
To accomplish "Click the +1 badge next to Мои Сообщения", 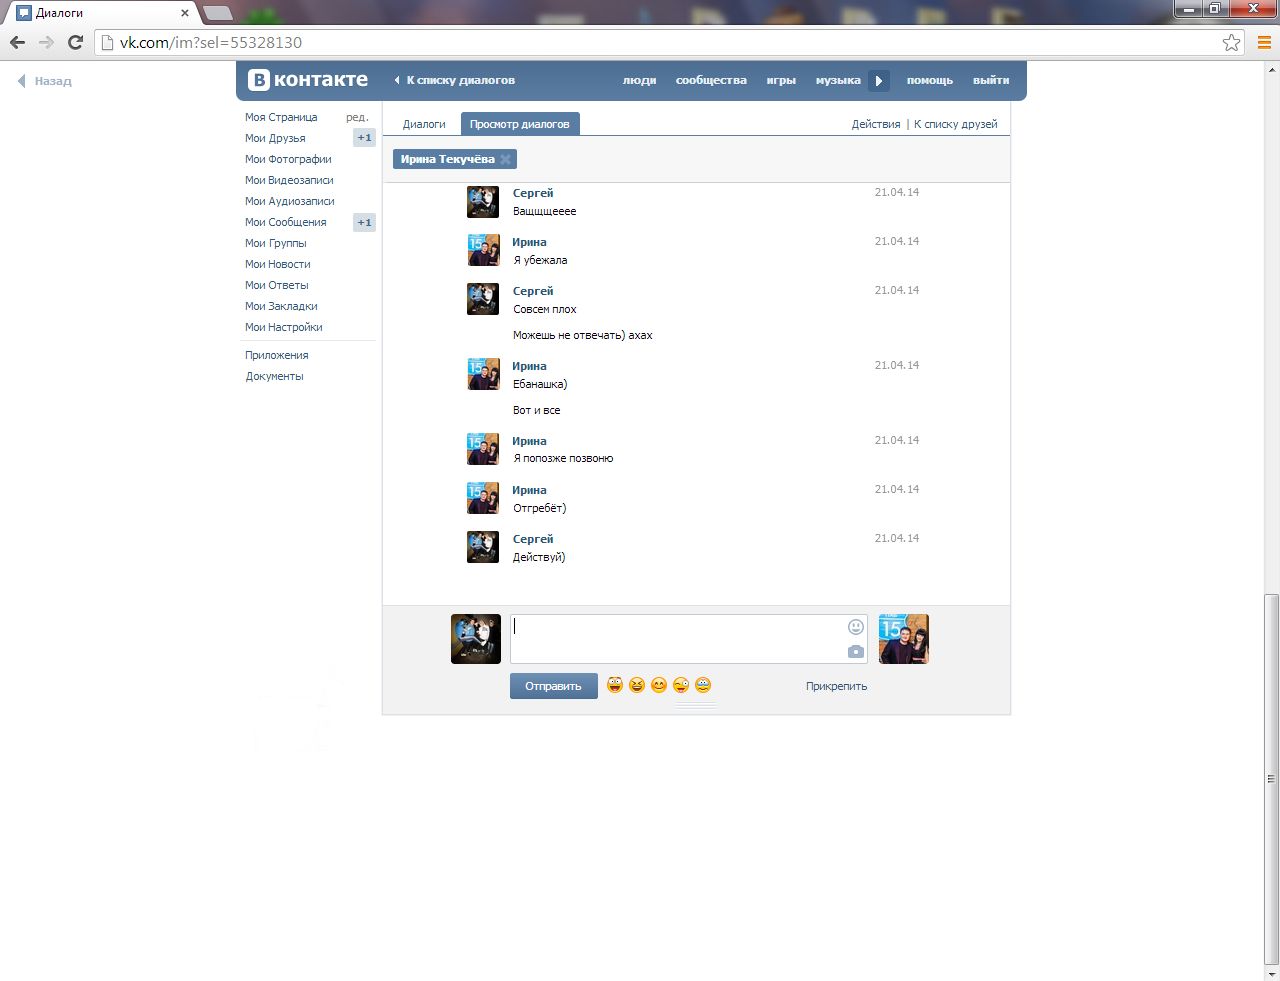I will (x=364, y=222).
